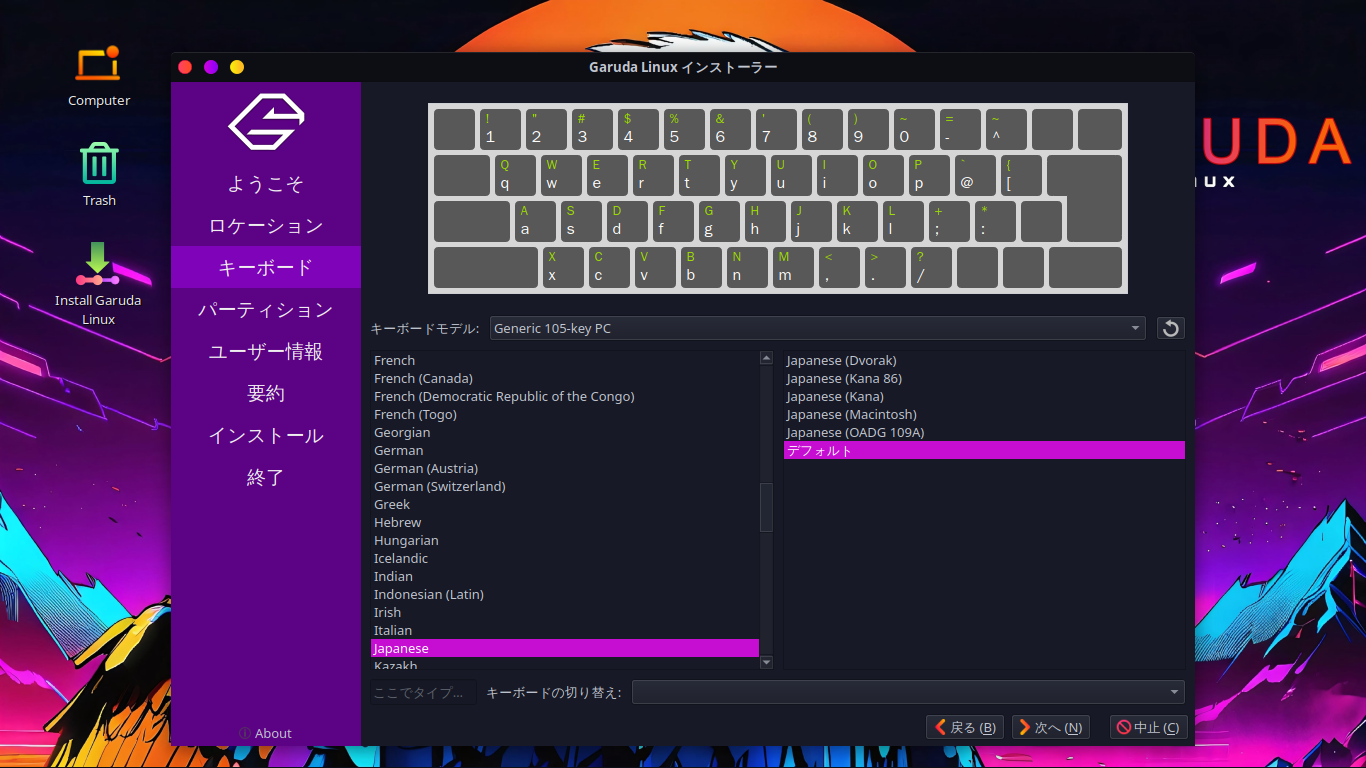Select Irish layout
The image size is (1366, 768).
tap(565, 612)
